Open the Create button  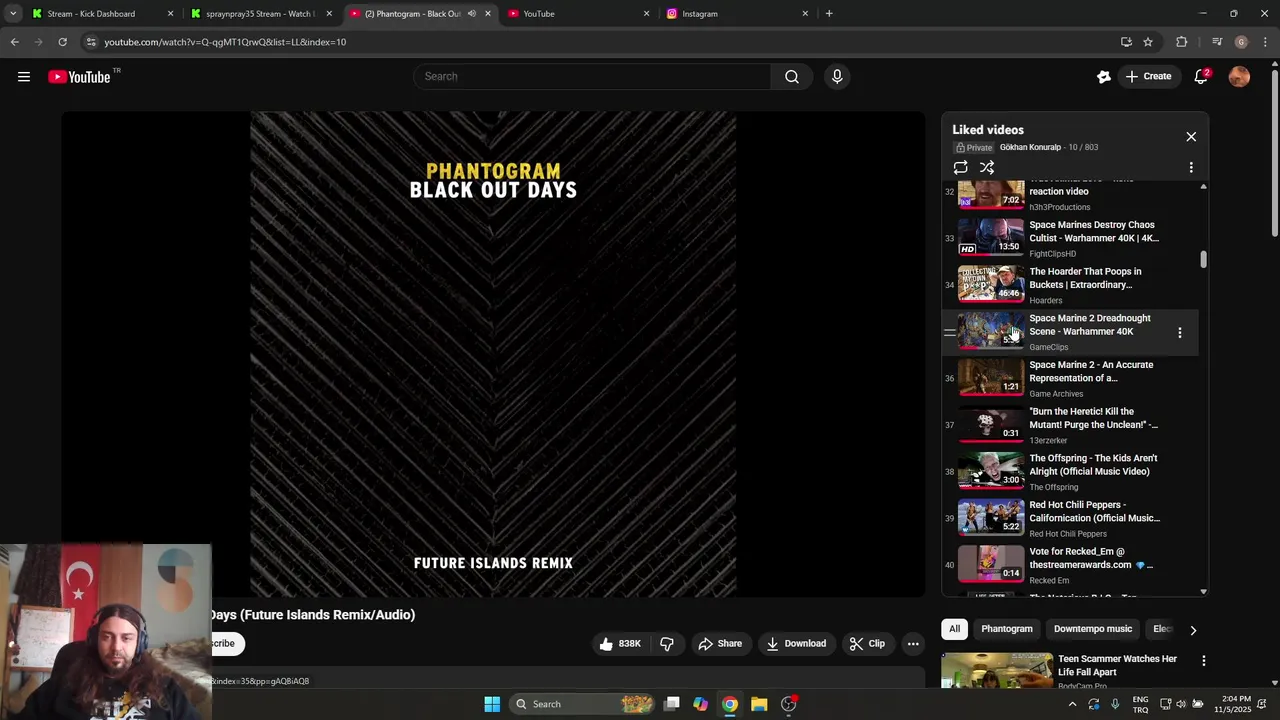tap(1148, 77)
